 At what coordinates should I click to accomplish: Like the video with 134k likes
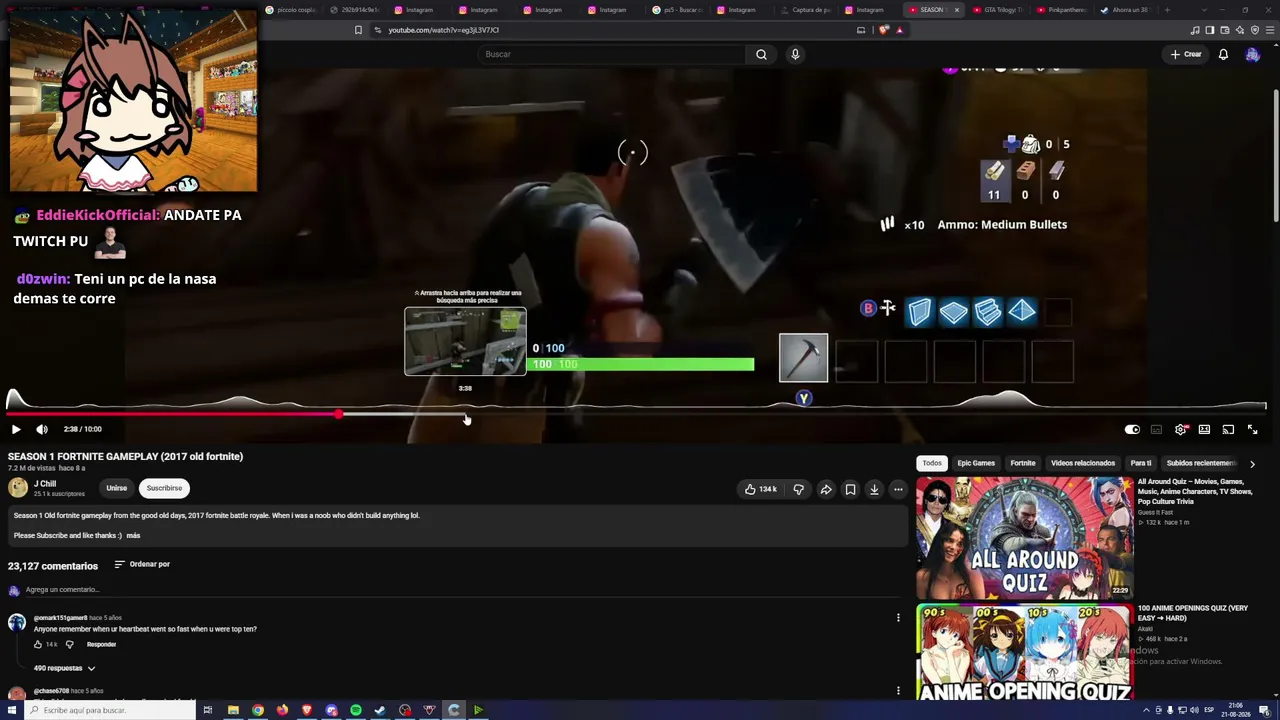761,489
